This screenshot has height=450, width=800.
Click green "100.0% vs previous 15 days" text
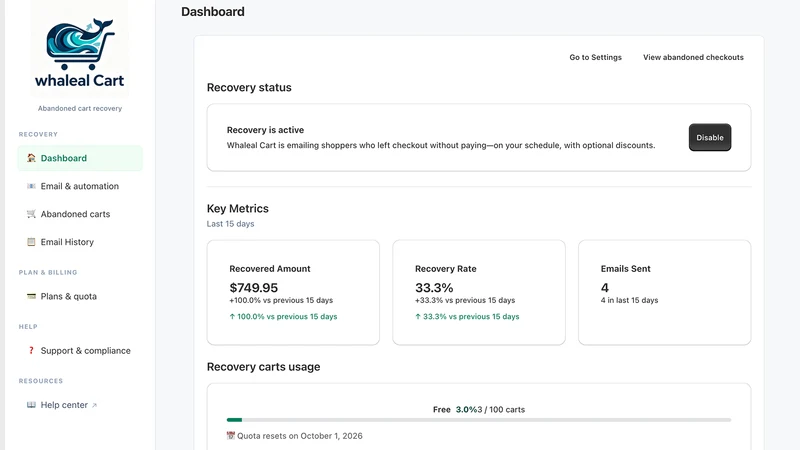click(287, 316)
